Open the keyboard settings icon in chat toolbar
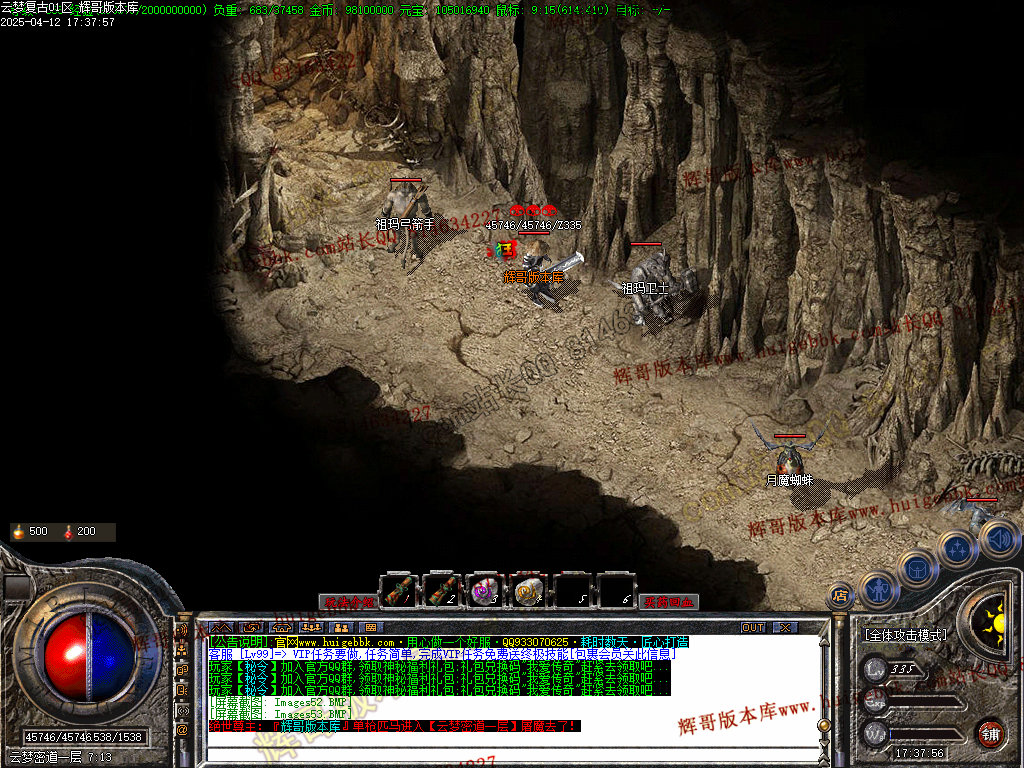 [x=371, y=628]
